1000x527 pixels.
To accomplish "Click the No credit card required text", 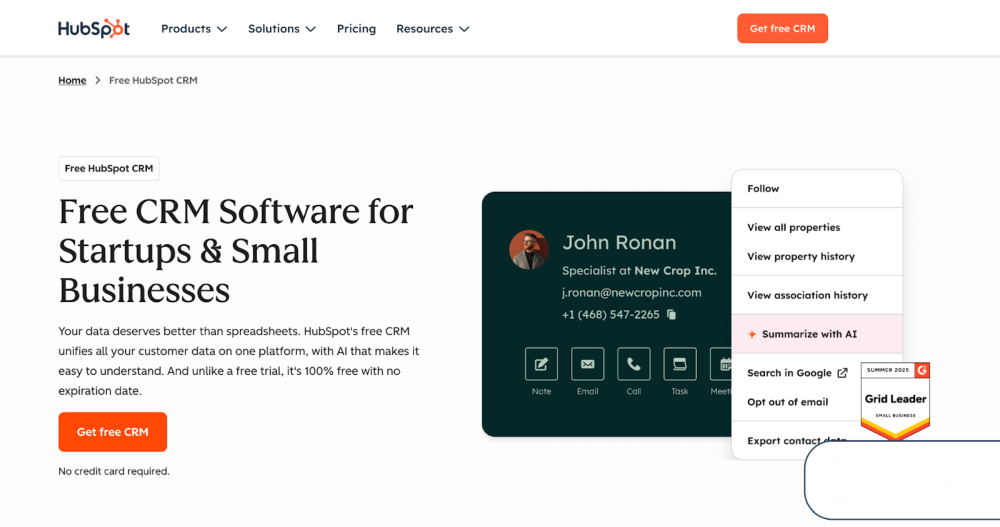I will point(114,471).
